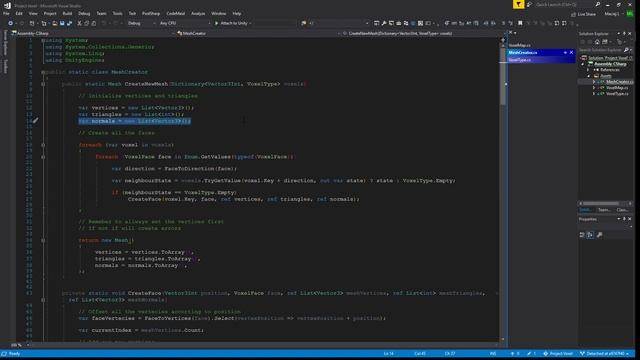Click the Properties panel property pages wrench
Viewport: 640px width, 360px height.
pyautogui.click(x=600, y=235)
